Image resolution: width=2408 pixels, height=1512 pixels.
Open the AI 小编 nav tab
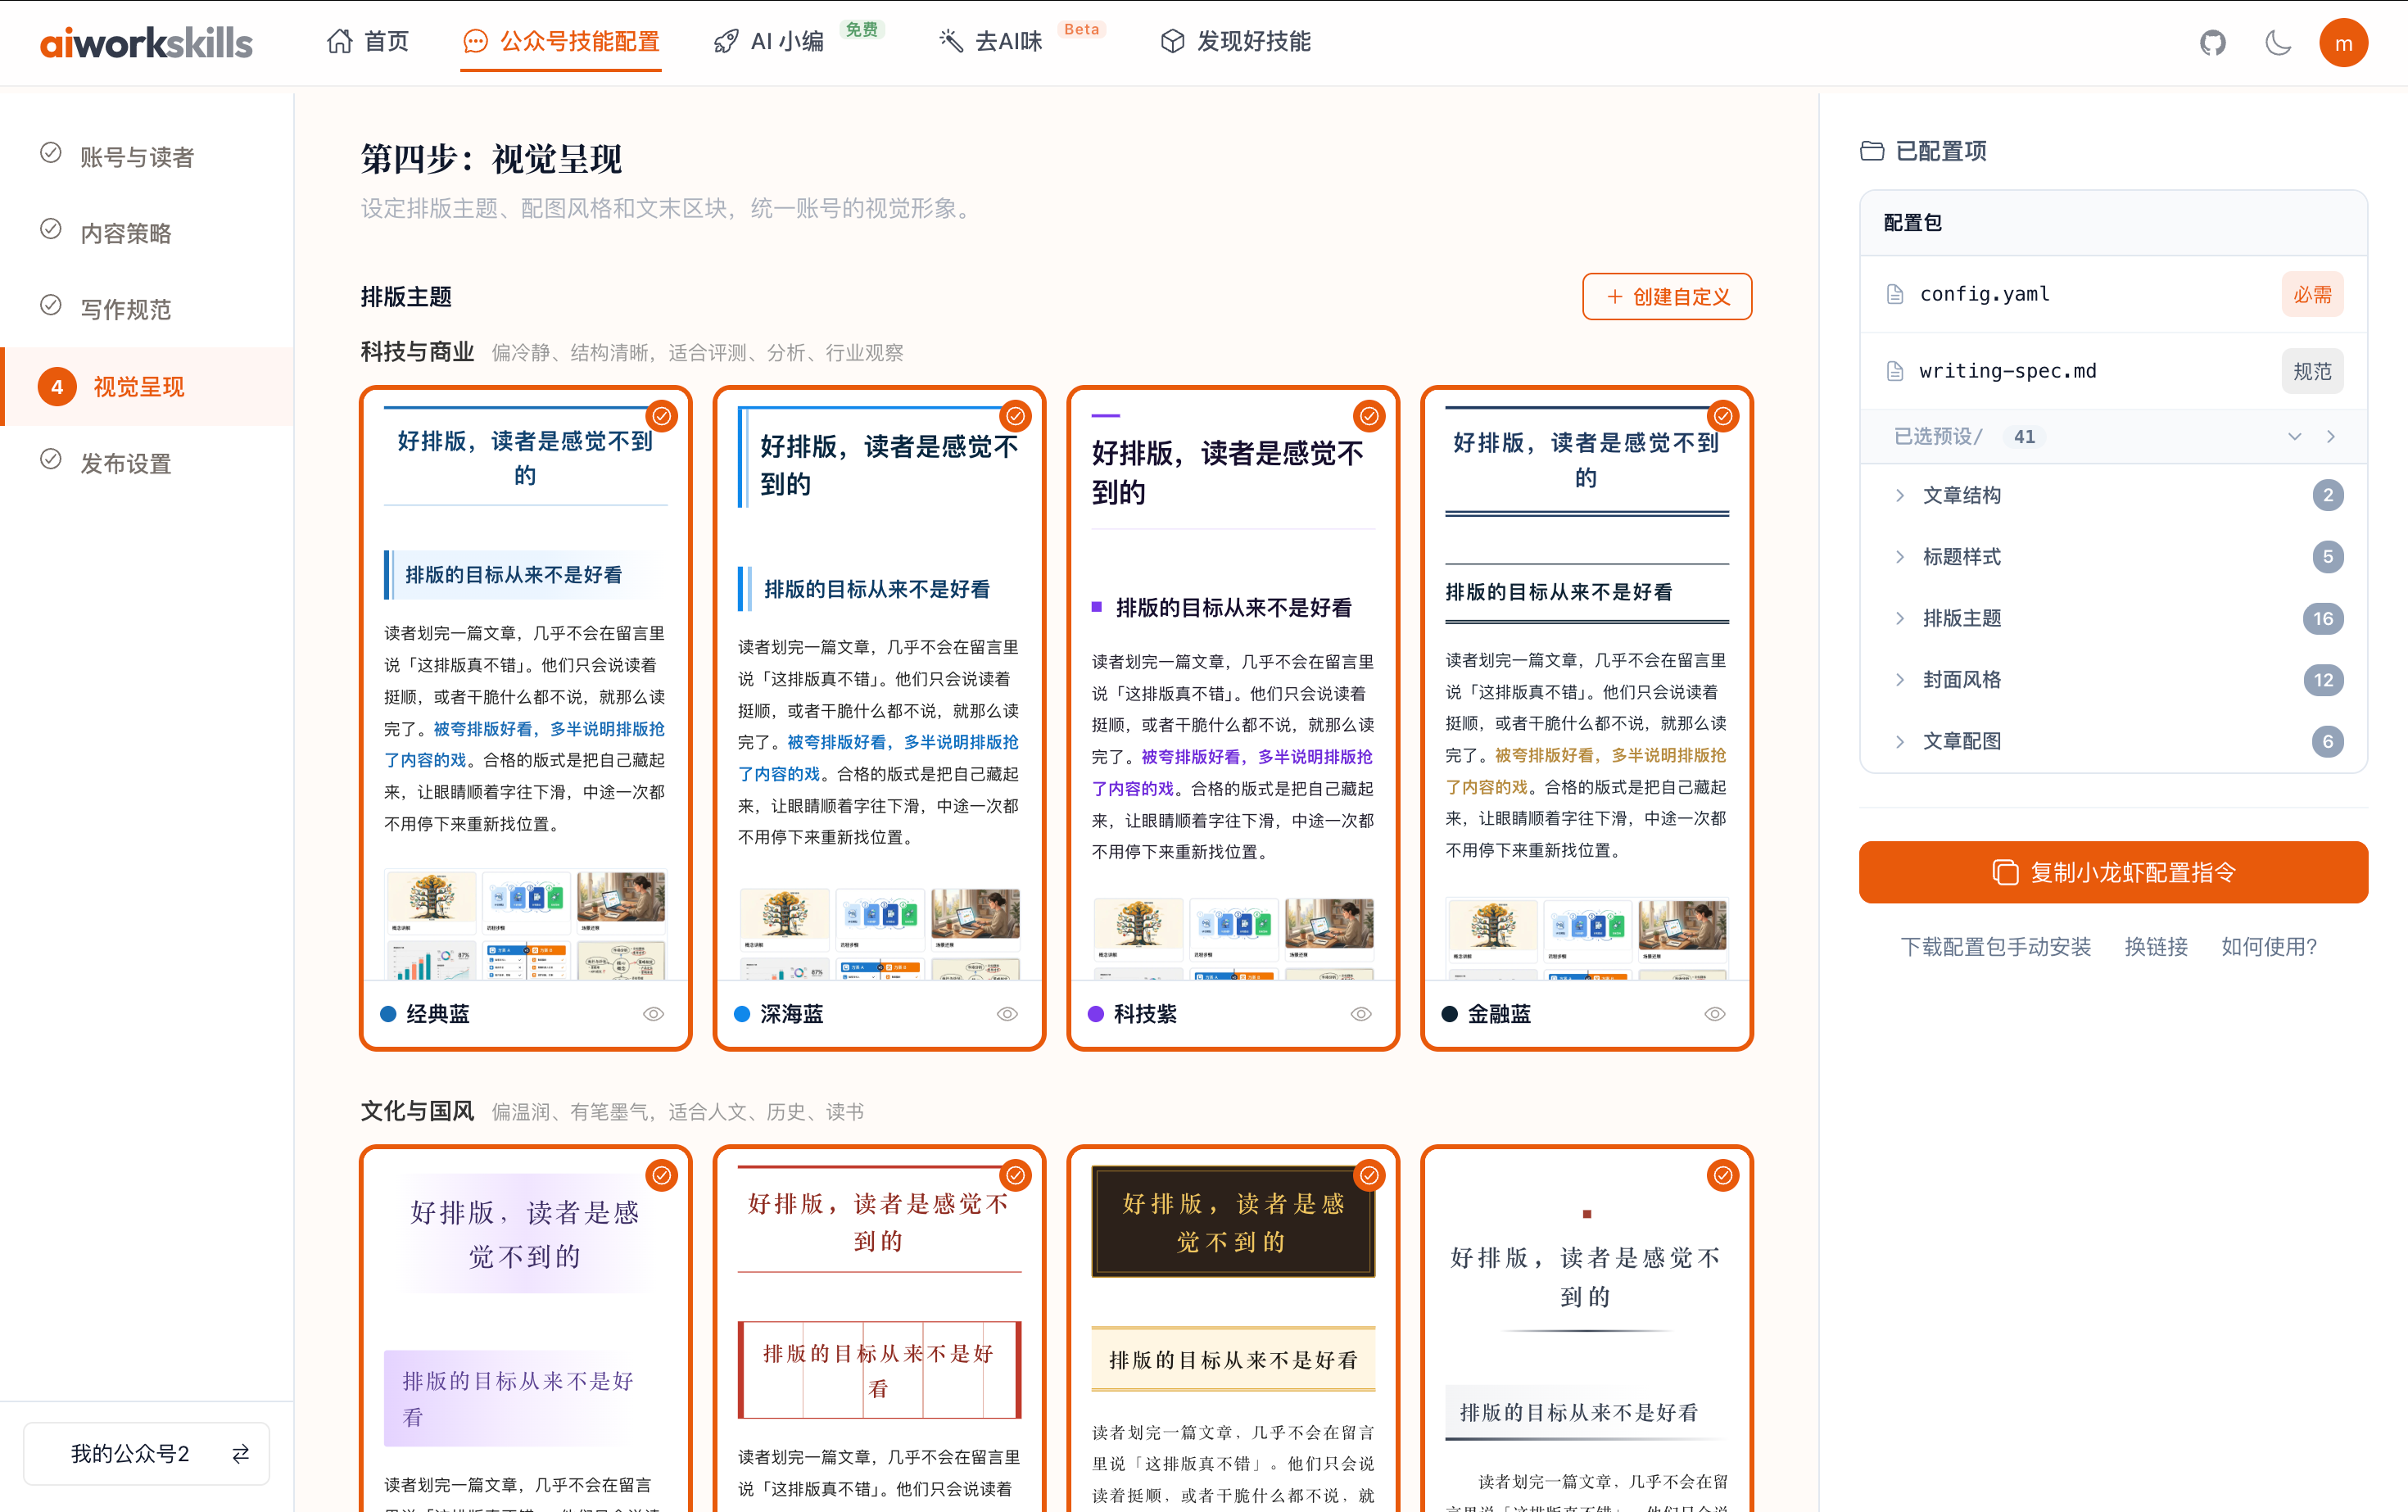[768, 41]
